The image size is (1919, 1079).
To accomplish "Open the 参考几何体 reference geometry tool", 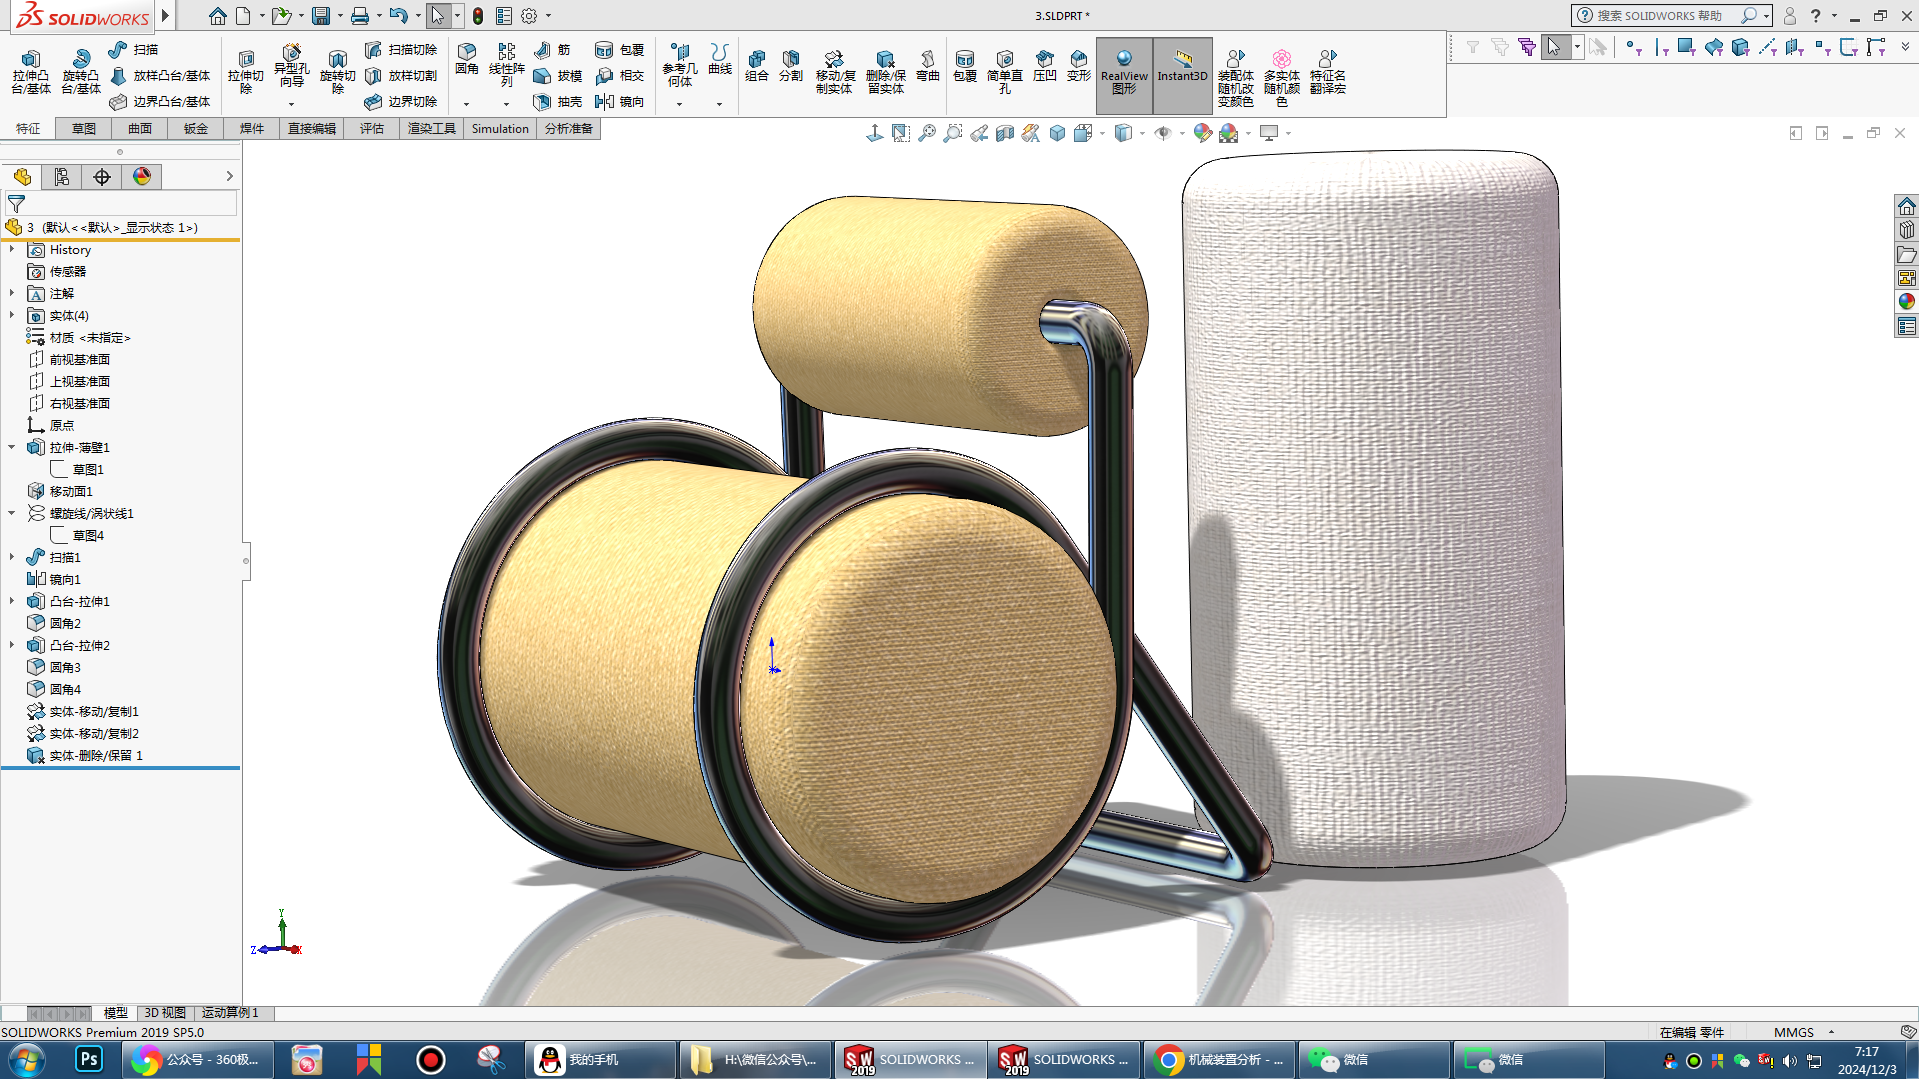I will [x=679, y=65].
